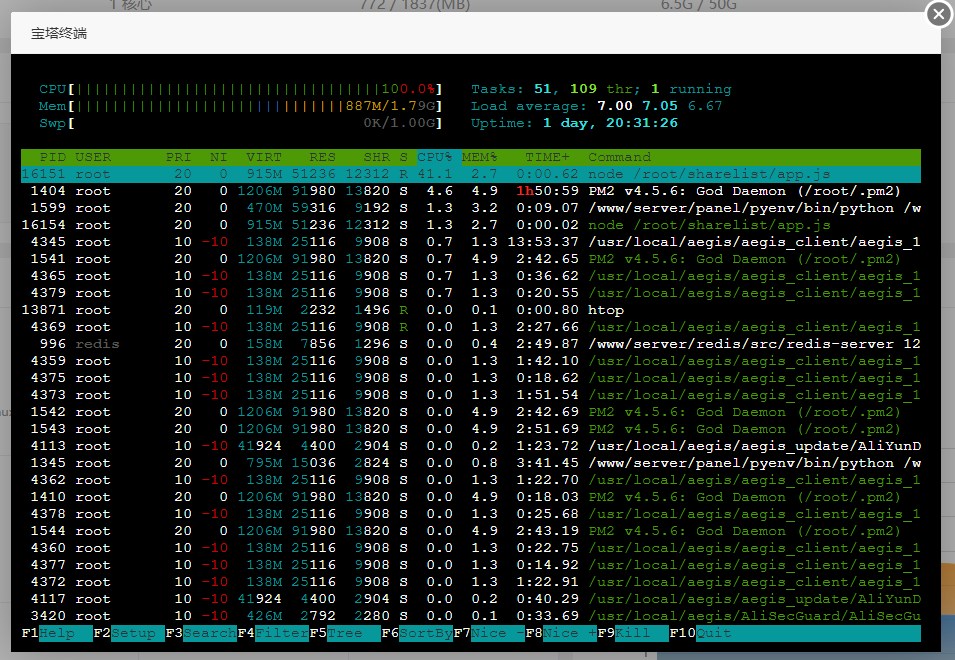Sort by NI column header

[219, 157]
